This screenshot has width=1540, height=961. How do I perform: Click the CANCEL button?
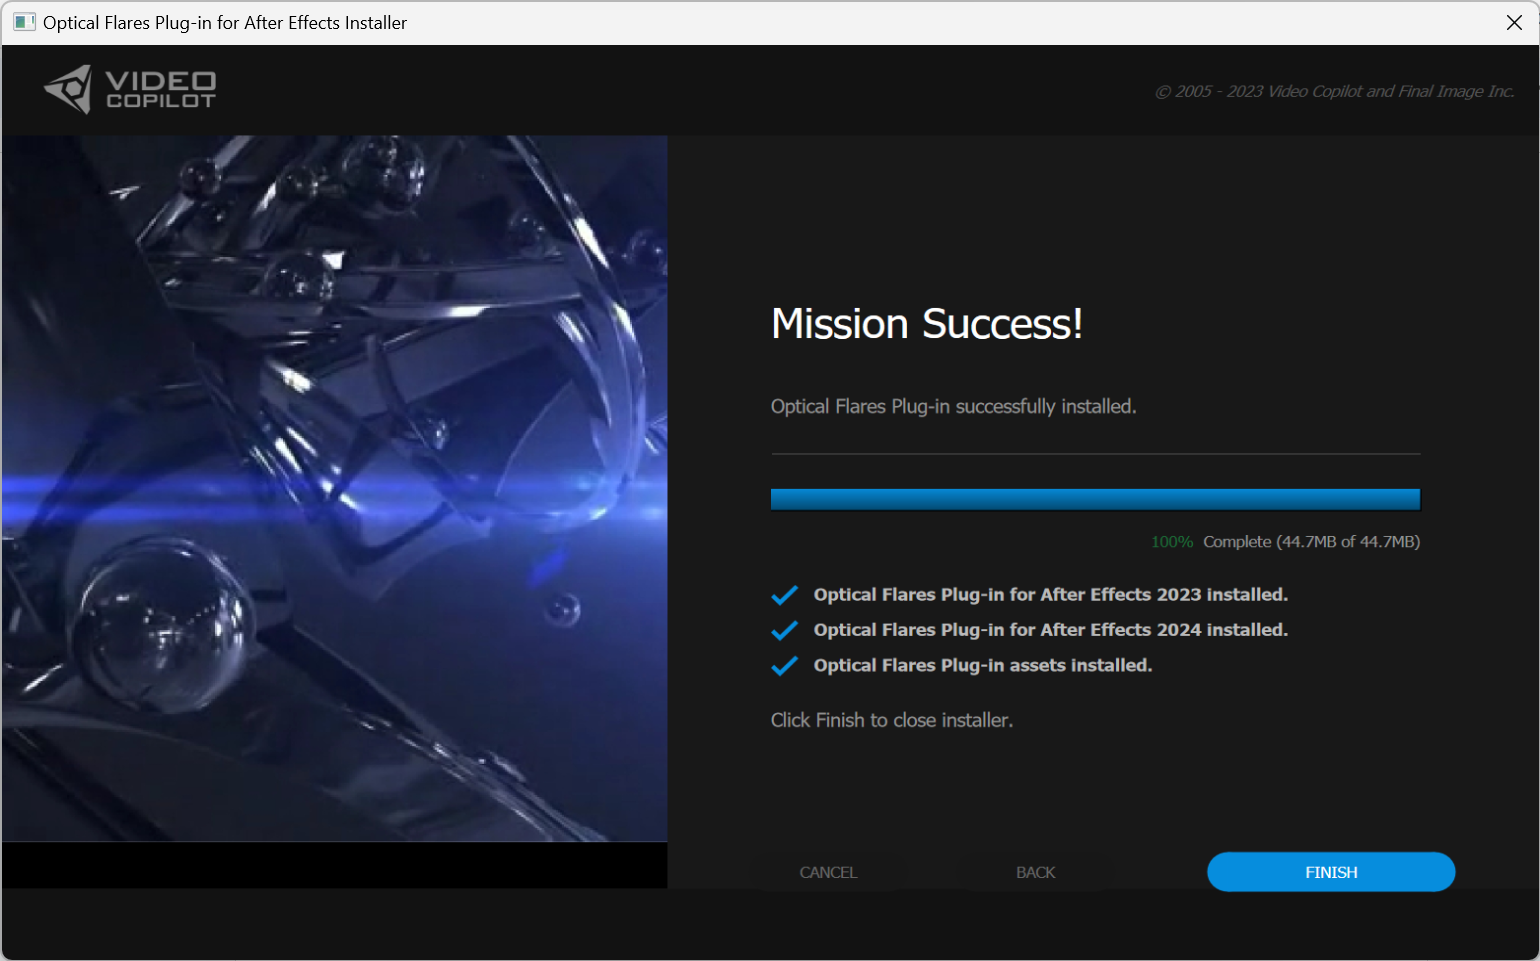pyautogui.click(x=828, y=872)
